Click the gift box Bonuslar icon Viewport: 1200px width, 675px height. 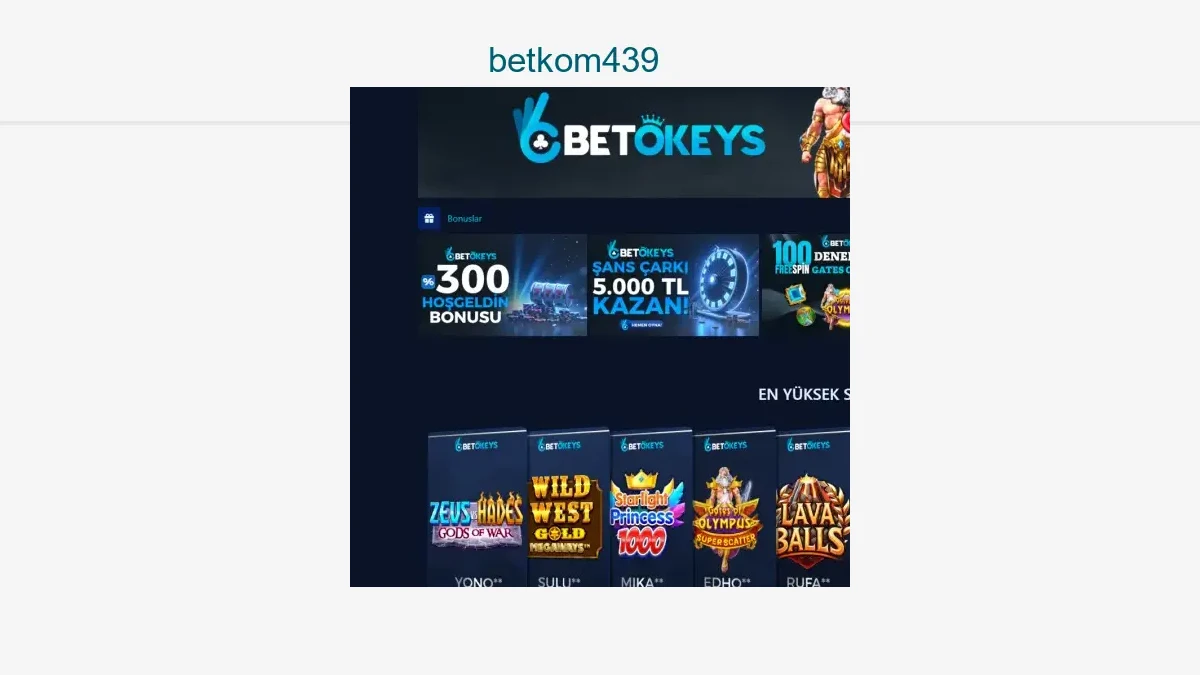click(x=429, y=218)
